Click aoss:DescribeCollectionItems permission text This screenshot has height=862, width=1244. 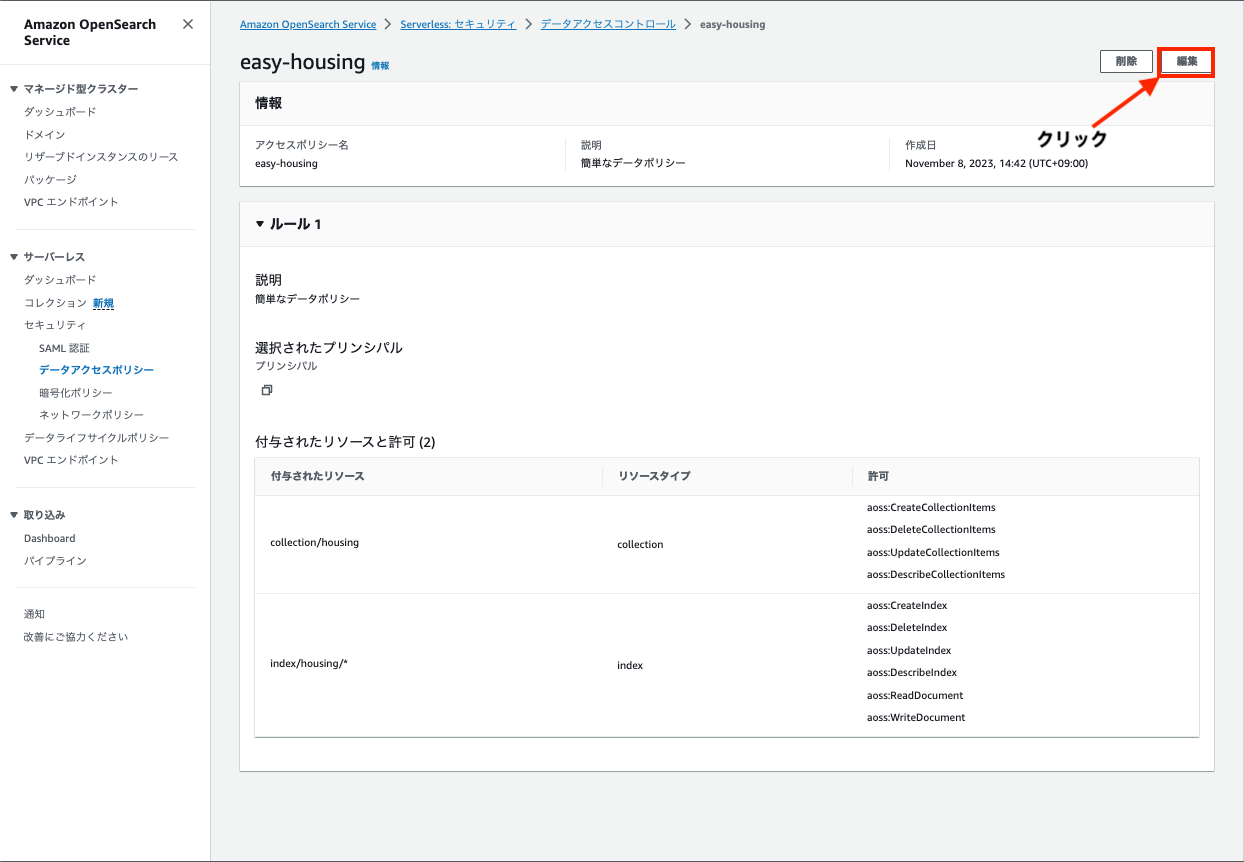coord(936,574)
